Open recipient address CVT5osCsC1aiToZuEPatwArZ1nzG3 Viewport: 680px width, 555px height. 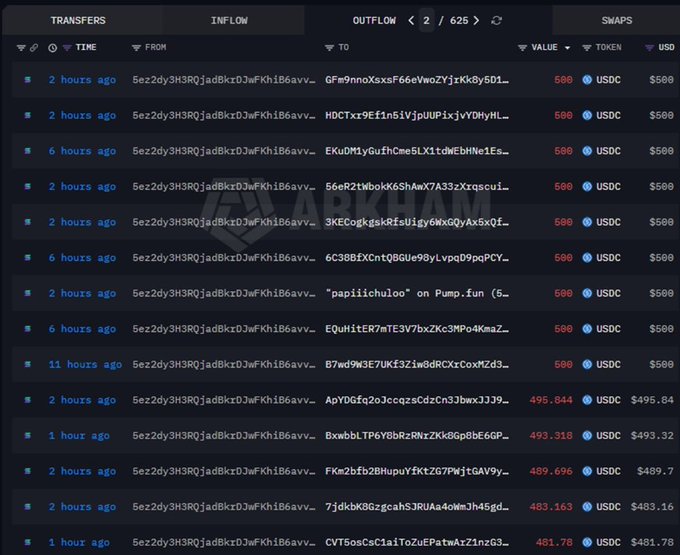(x=417, y=542)
